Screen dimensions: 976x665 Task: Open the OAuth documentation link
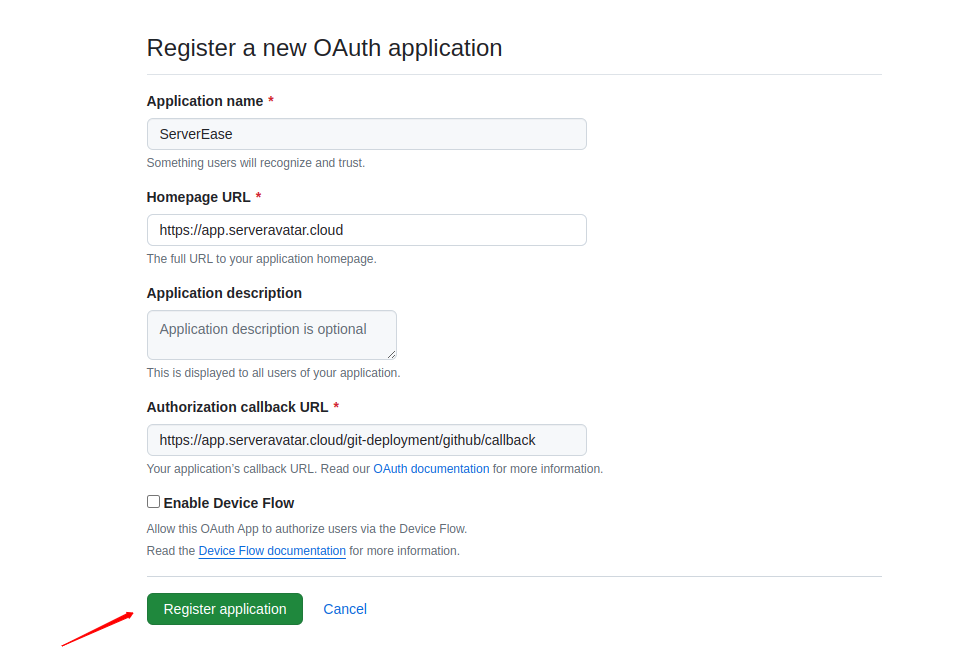pyautogui.click(x=431, y=469)
